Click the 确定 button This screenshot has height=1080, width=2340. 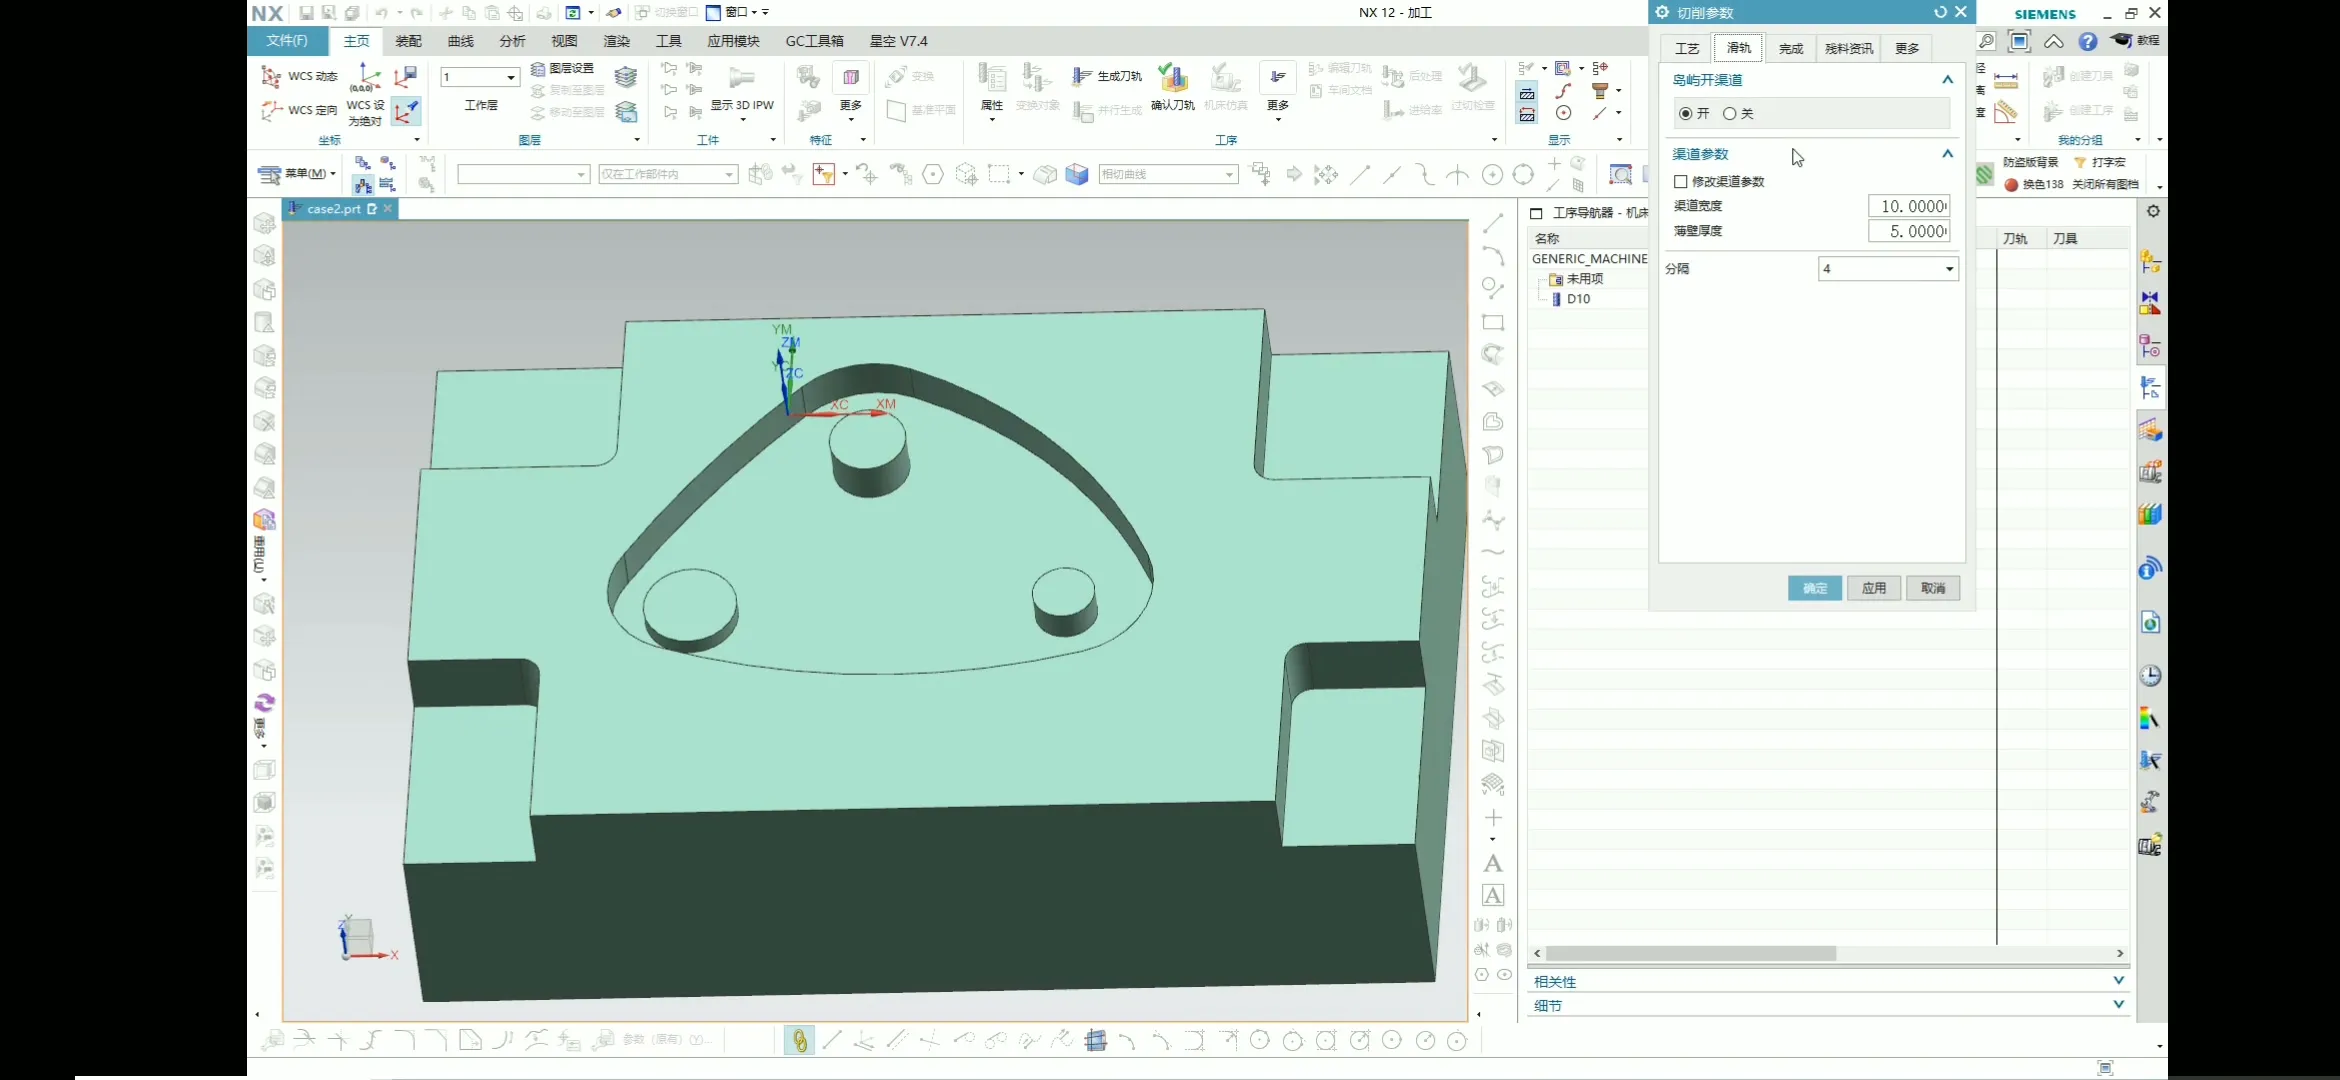tap(1814, 588)
